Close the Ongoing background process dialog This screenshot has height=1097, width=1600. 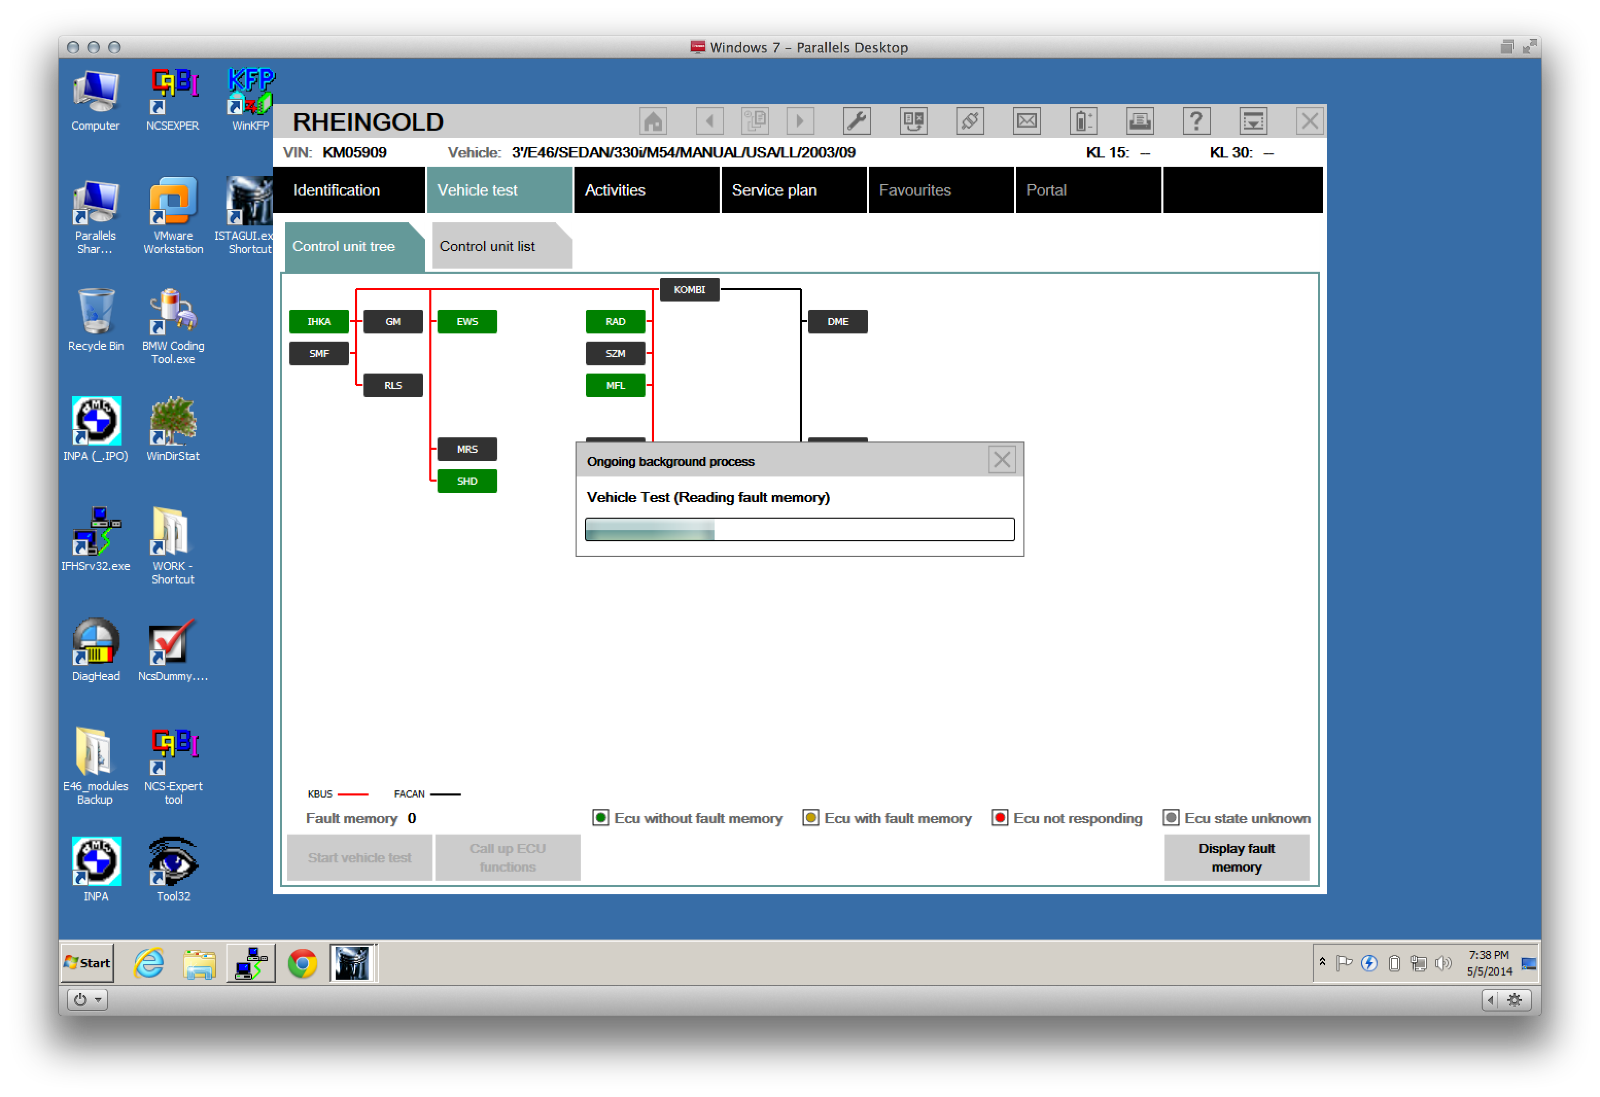coord(1002,460)
